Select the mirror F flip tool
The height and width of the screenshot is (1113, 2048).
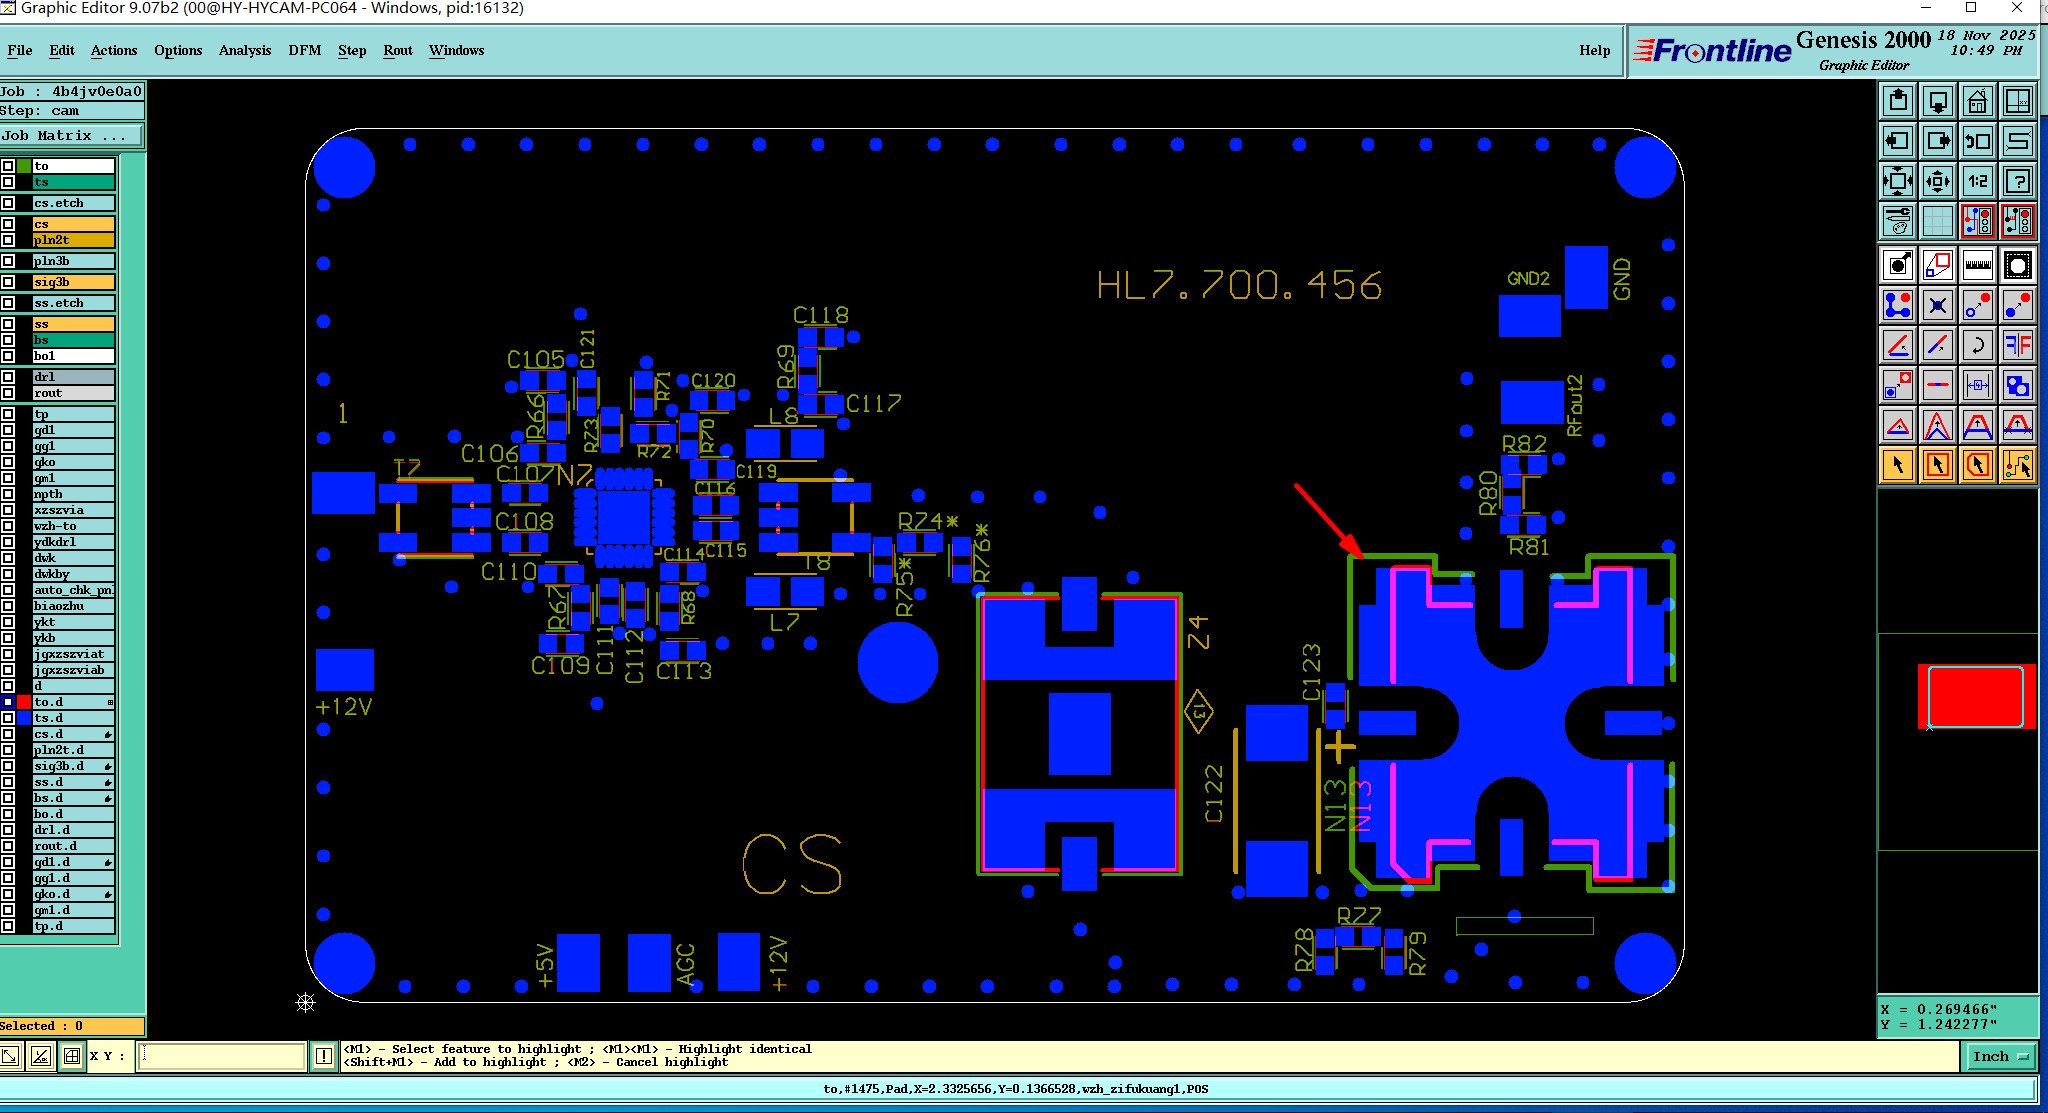pos(2018,346)
